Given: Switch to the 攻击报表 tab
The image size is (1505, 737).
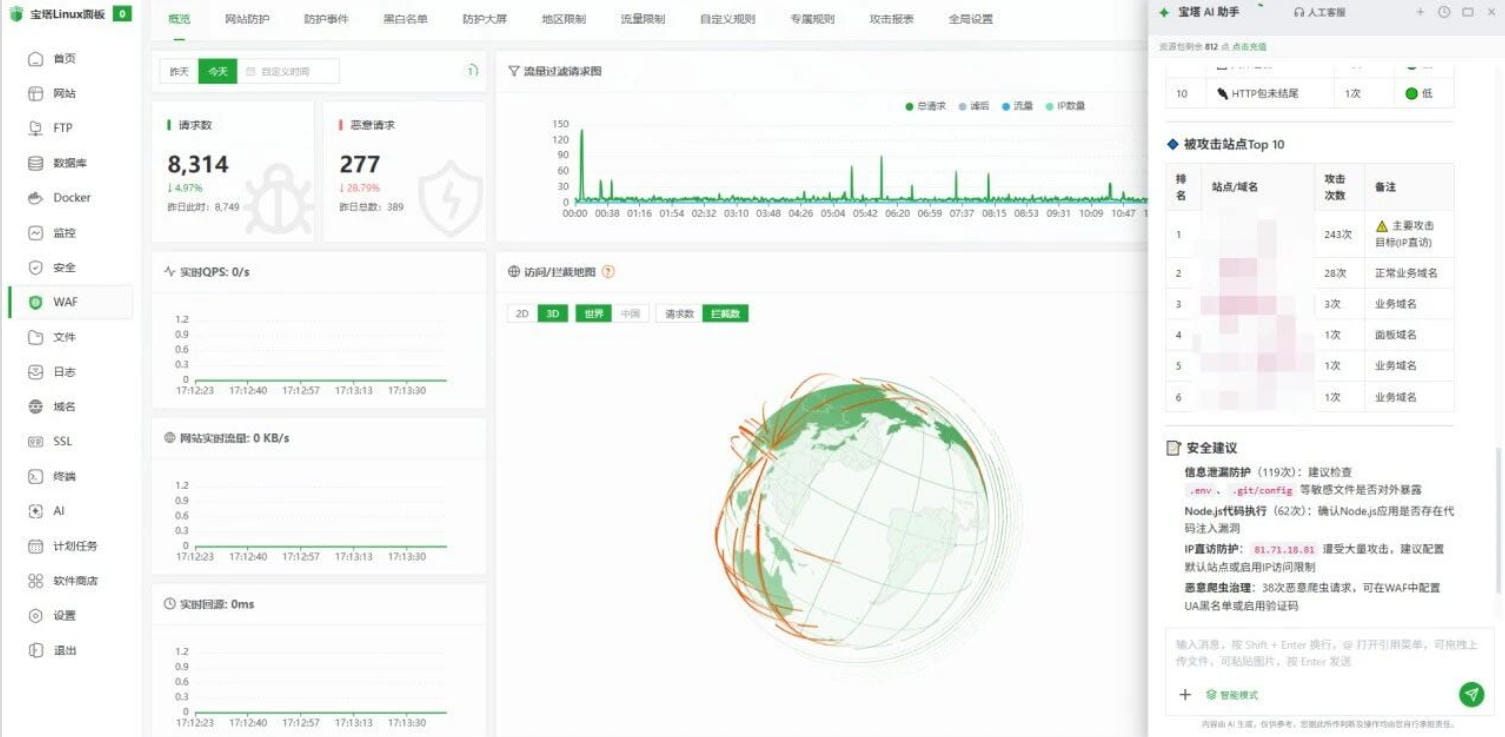Looking at the screenshot, I should tap(892, 19).
